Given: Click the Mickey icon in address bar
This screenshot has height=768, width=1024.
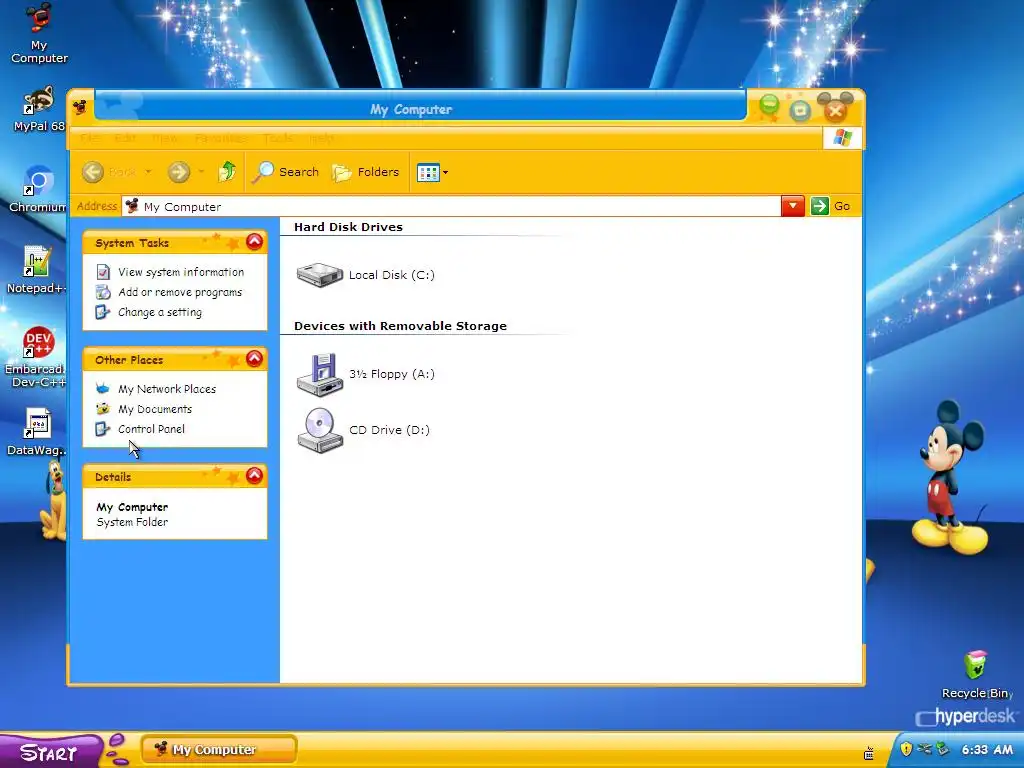Looking at the screenshot, I should click(x=132, y=206).
